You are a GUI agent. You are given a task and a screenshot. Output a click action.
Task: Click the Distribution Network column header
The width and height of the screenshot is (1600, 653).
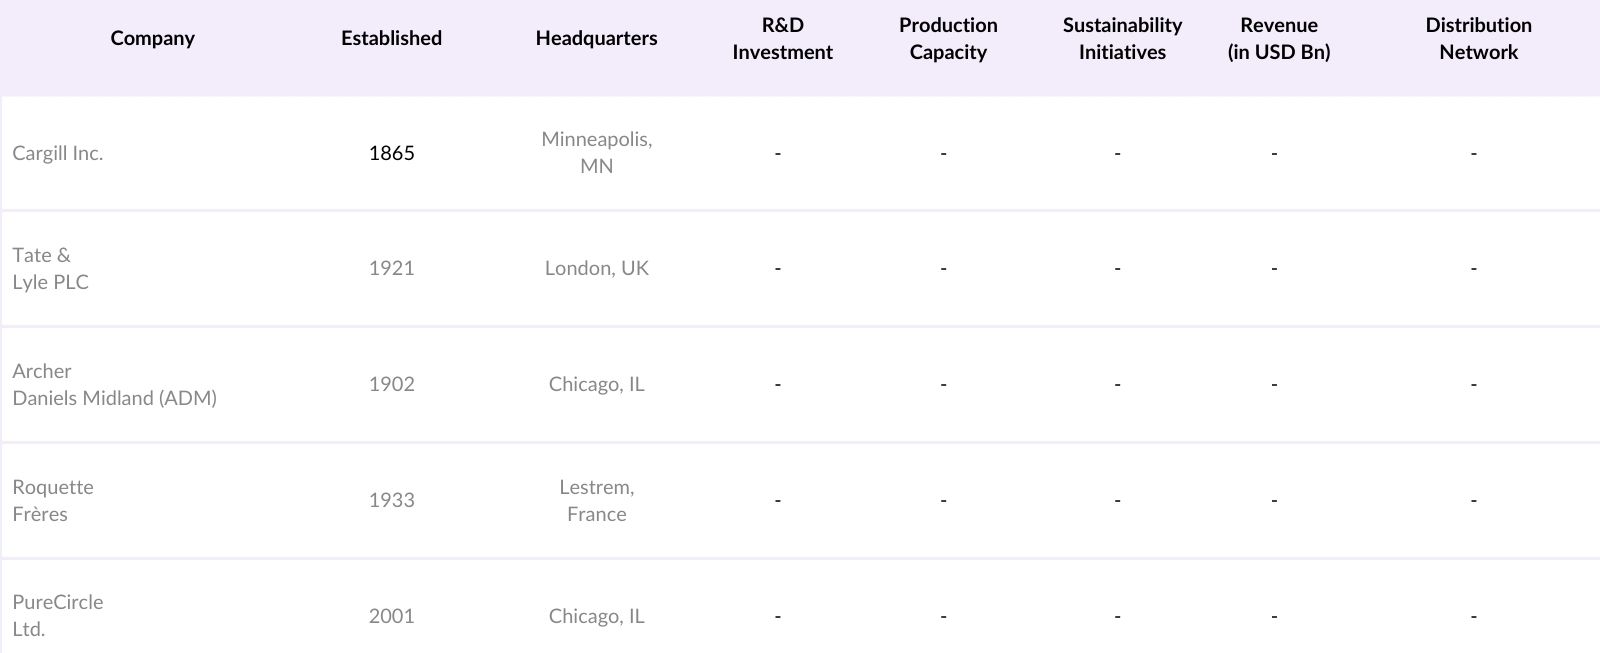[1478, 38]
